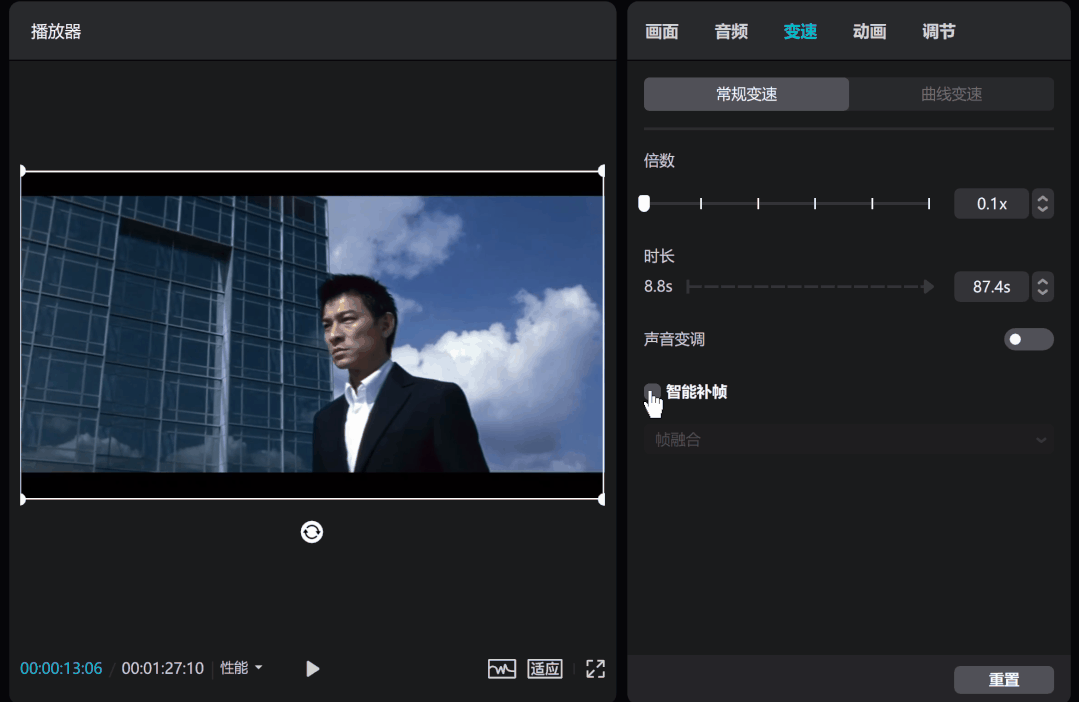Open the 帧融合 dropdown
Screen dimensions: 1079x702
point(848,440)
